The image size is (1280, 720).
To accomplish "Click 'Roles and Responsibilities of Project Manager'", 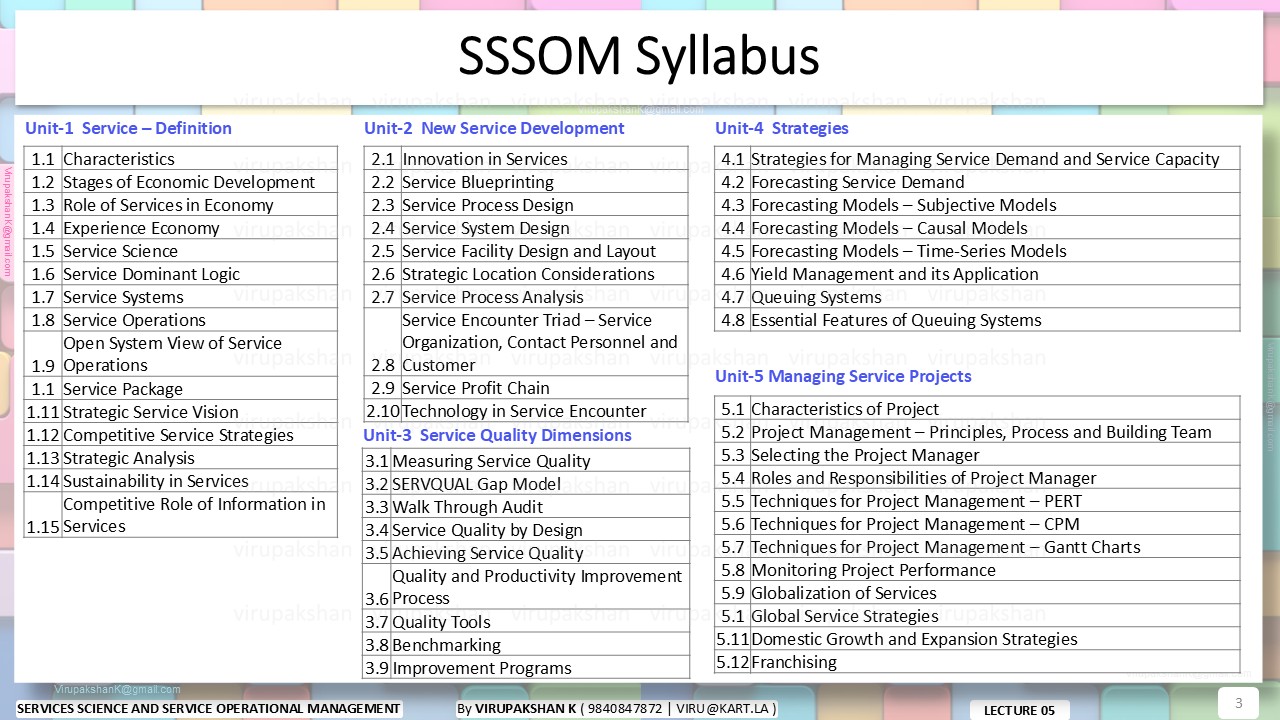I will click(995, 477).
